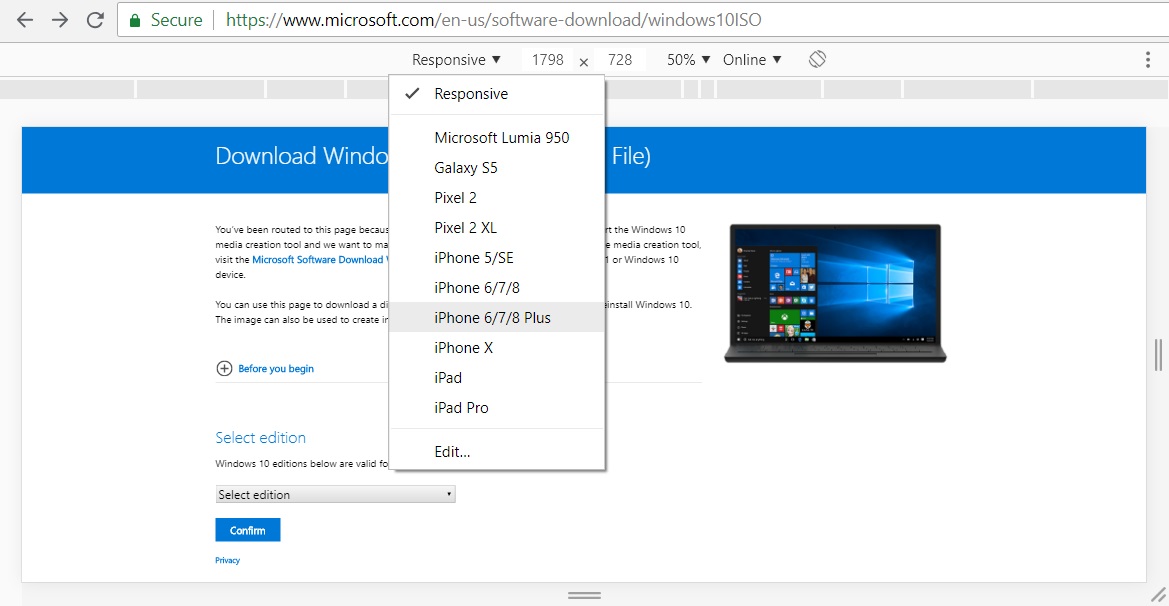This screenshot has width=1169, height=606.
Task: Go back with the browser back arrow
Action: point(25,20)
